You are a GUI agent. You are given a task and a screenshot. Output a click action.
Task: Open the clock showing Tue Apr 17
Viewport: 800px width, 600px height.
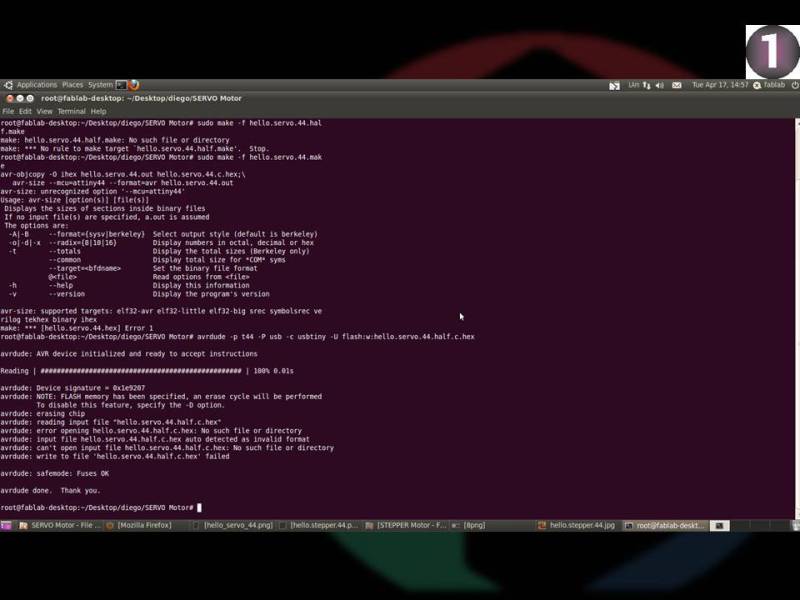coord(720,85)
